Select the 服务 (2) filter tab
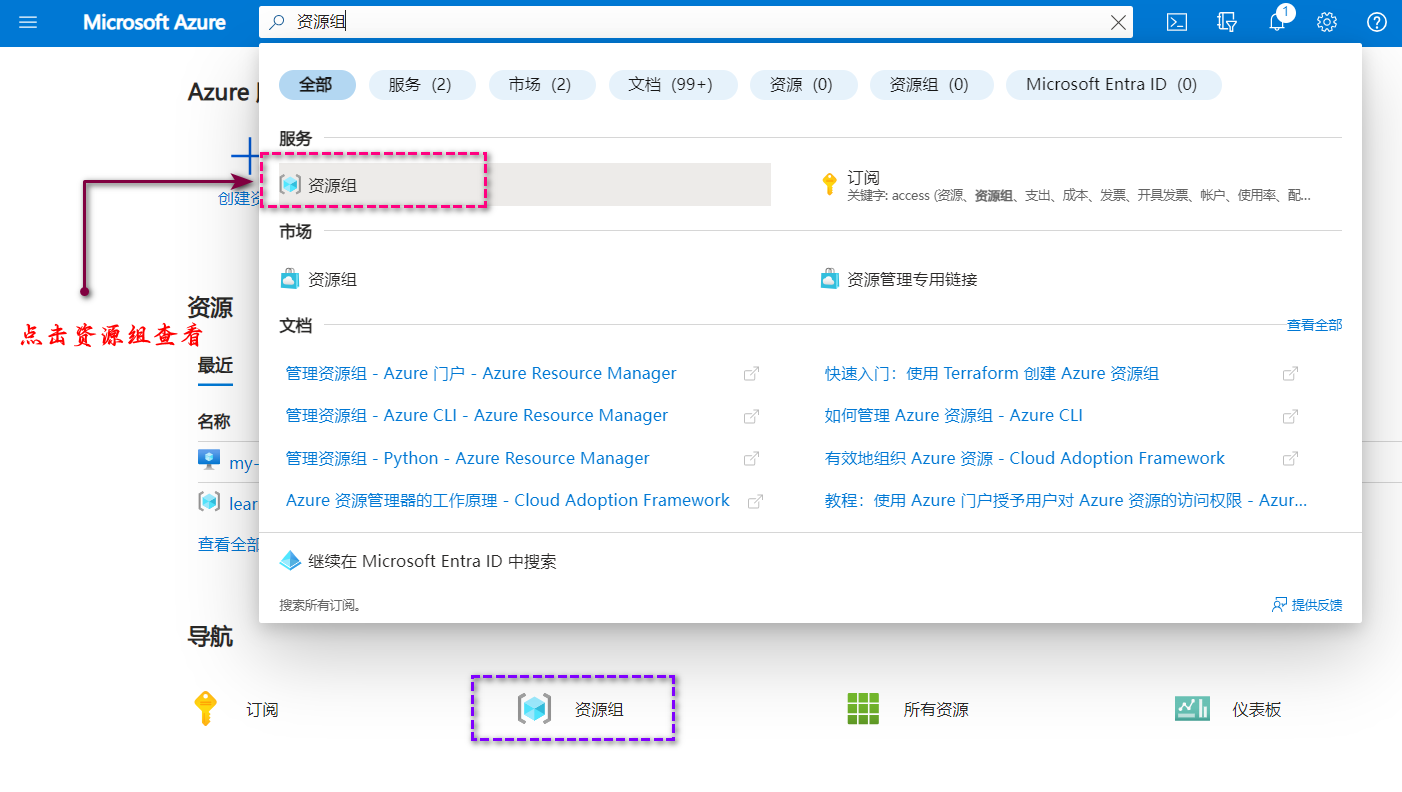This screenshot has width=1402, height=792. [422, 85]
